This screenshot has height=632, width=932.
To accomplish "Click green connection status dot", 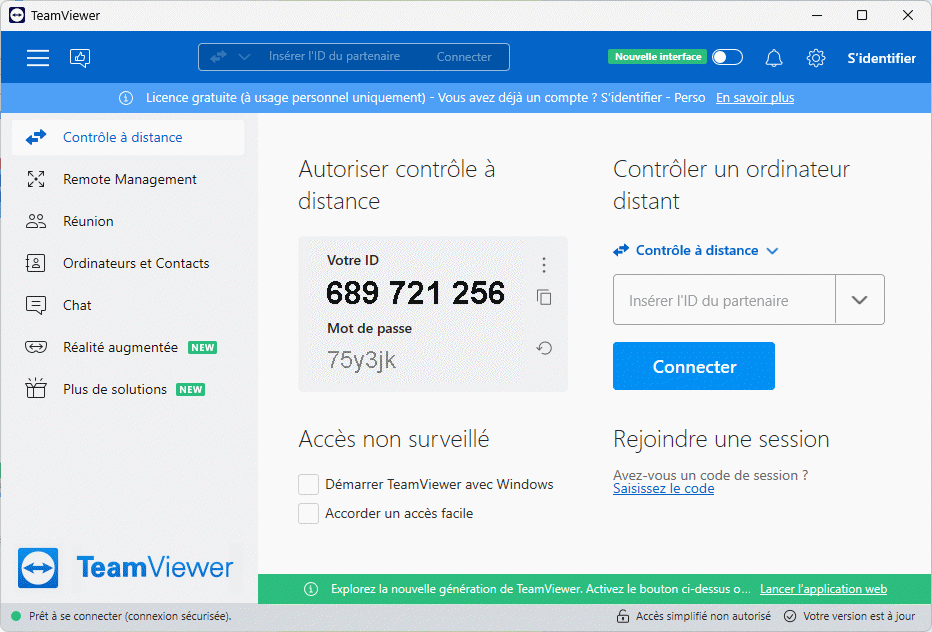I will [x=16, y=616].
